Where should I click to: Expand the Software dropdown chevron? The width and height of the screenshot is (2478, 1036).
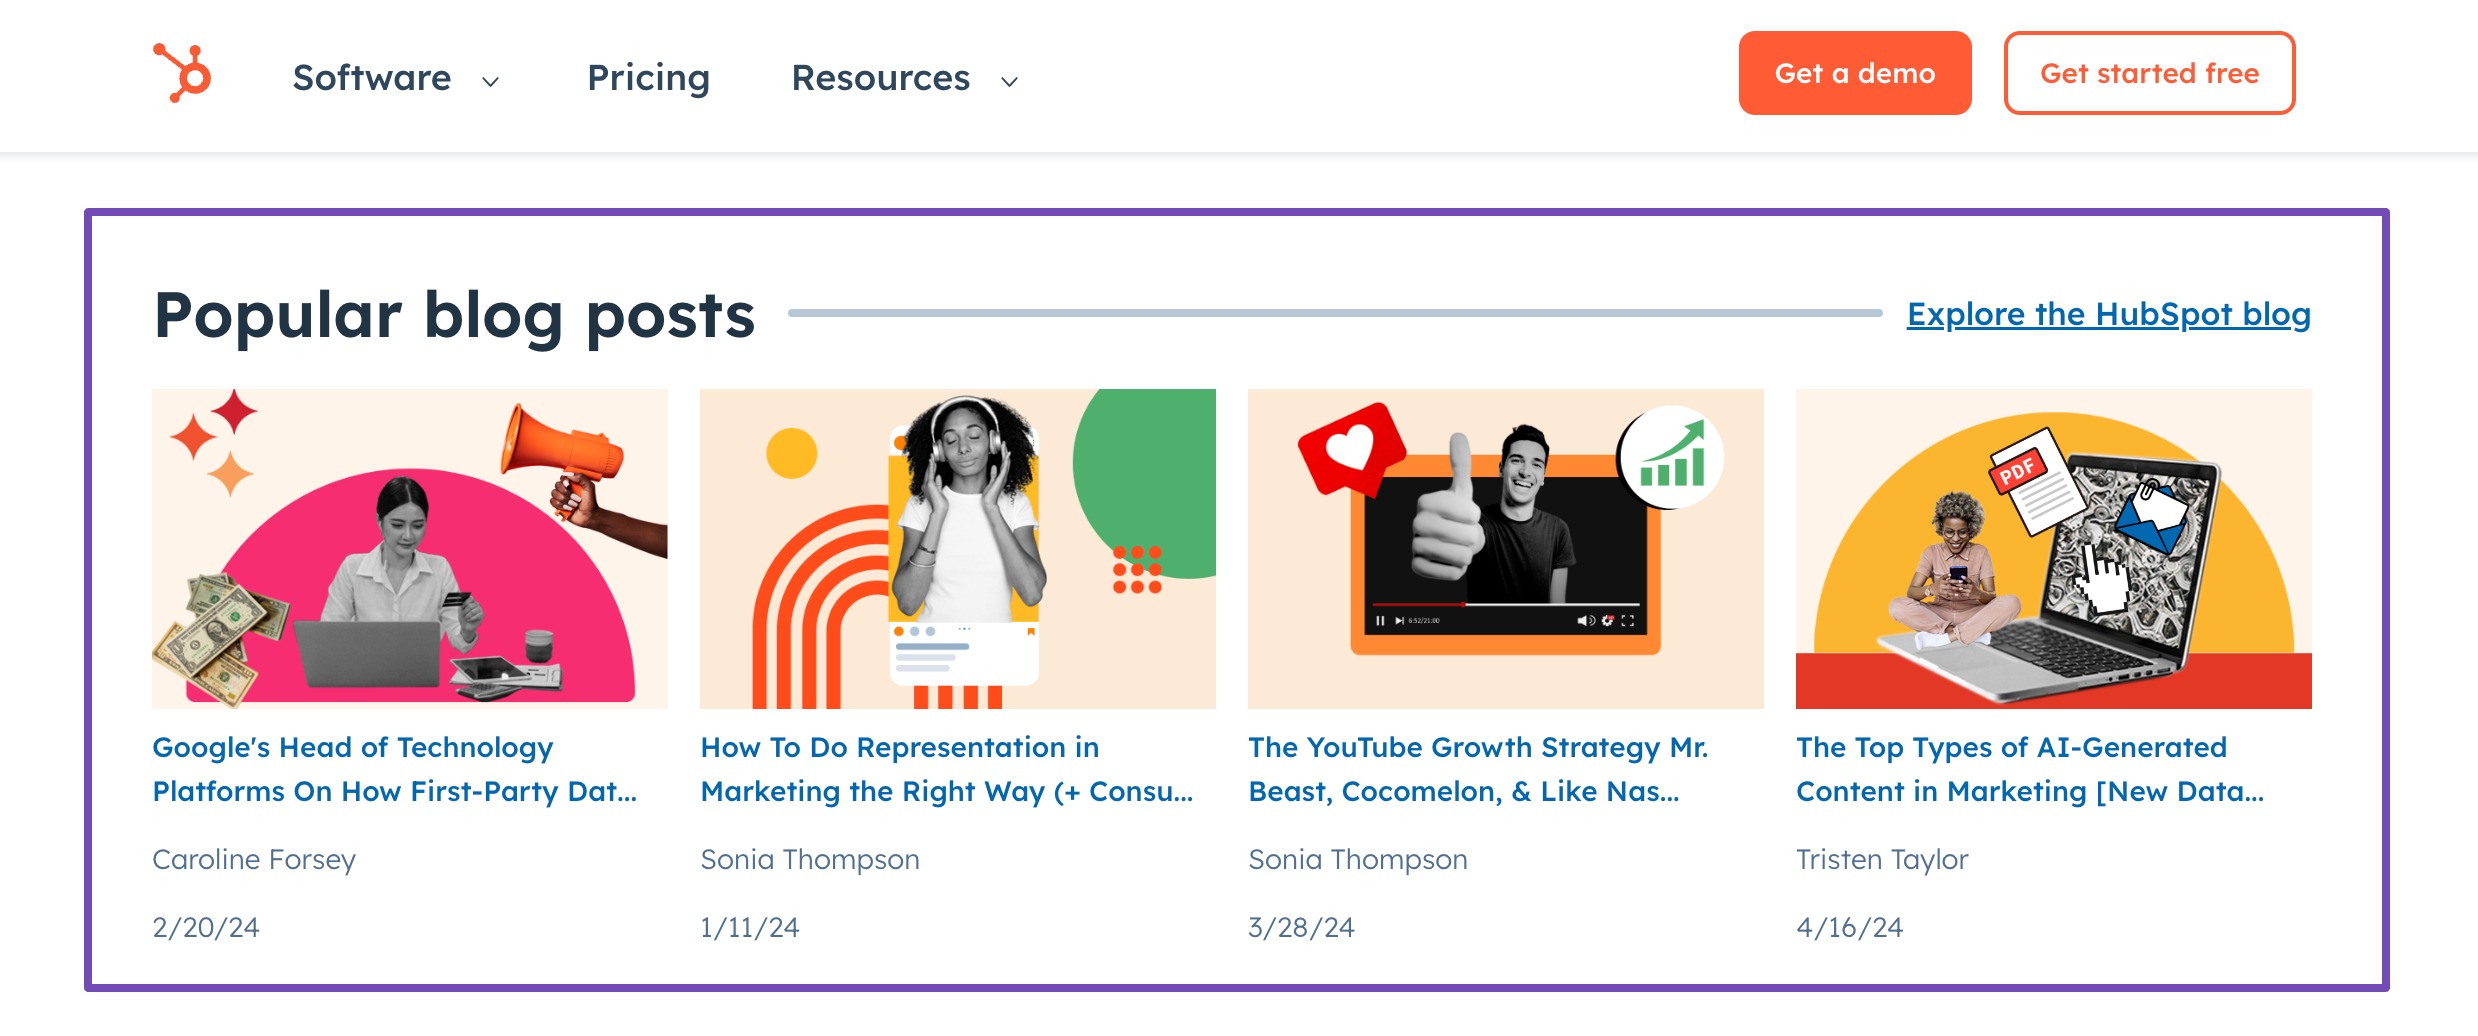click(x=490, y=82)
